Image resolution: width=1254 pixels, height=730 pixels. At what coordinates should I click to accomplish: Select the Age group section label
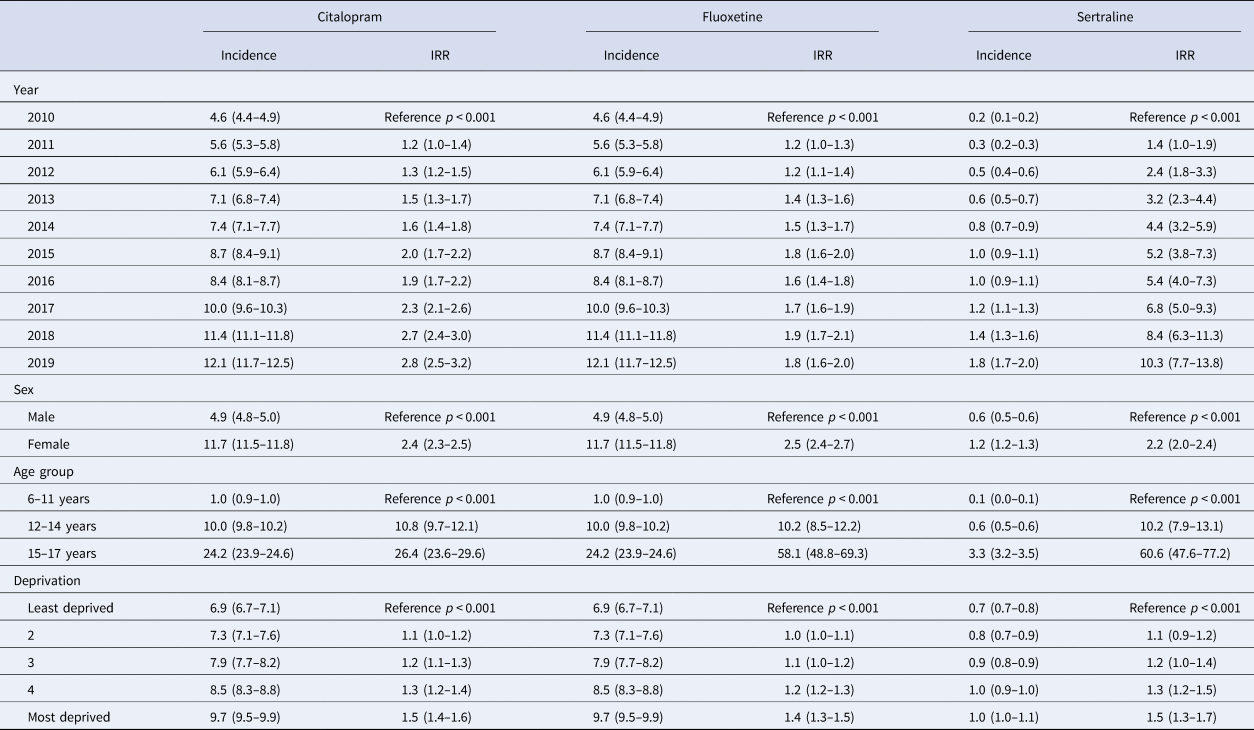click(x=43, y=471)
